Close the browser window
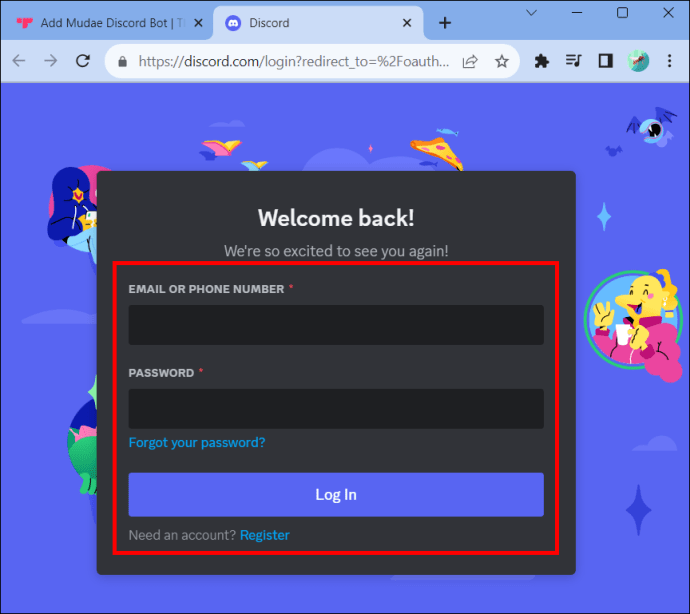 (668, 13)
